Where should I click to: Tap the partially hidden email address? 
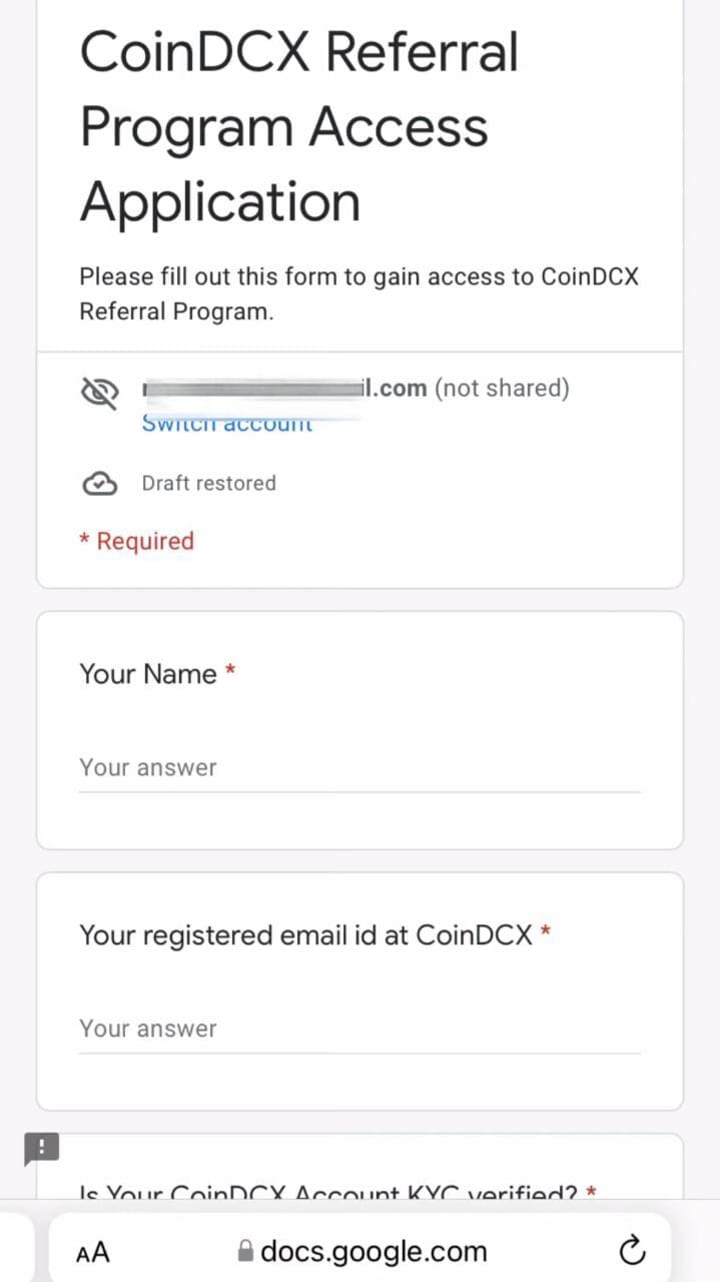click(284, 388)
